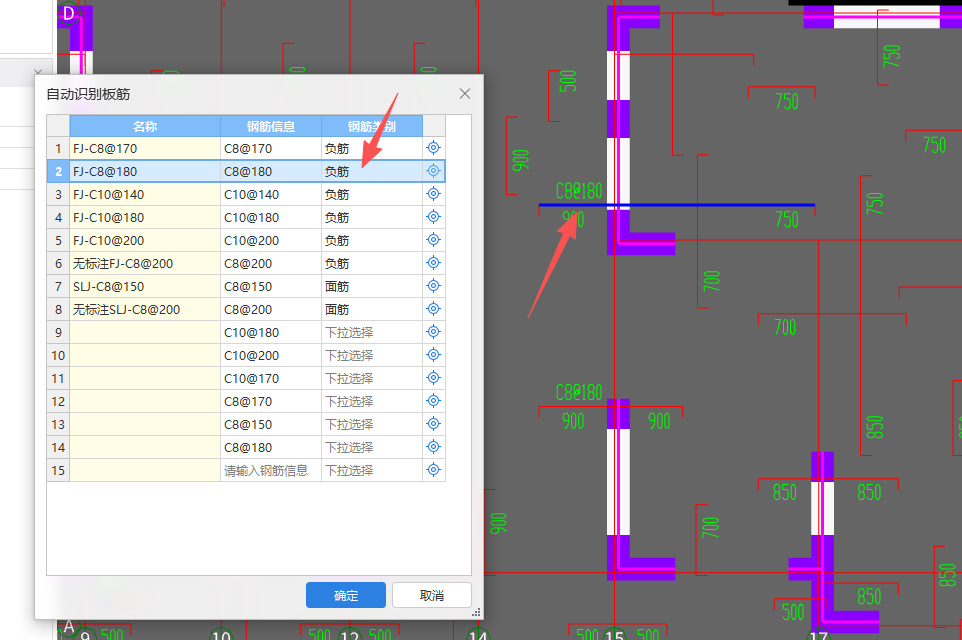
Task: Click locate icon in row 11
Action: 433,378
